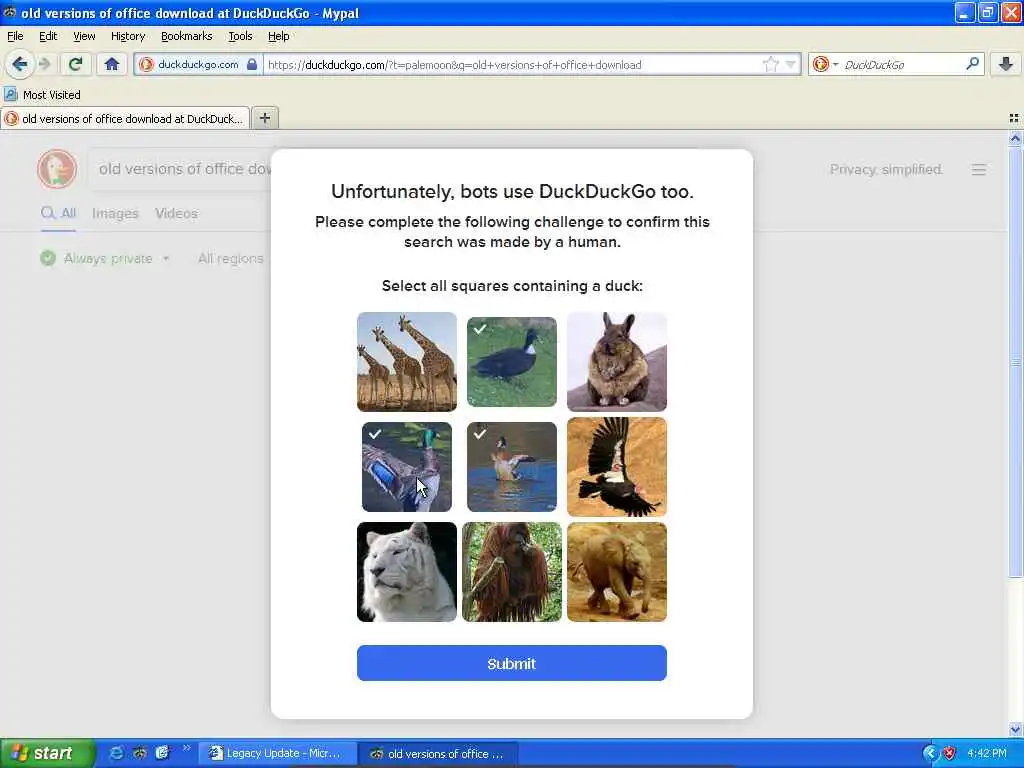Switch to the Images results tab
The image size is (1024, 768).
[115, 214]
